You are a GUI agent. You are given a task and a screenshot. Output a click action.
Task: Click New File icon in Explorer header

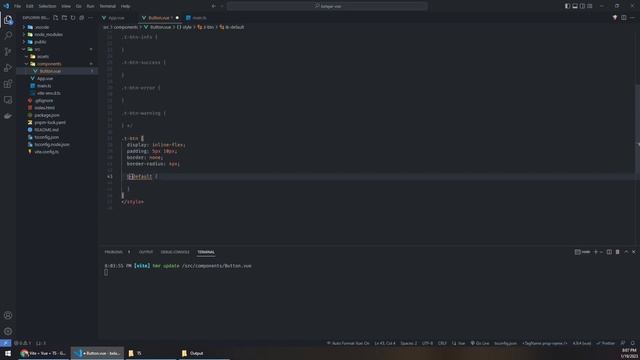tap(56, 18)
